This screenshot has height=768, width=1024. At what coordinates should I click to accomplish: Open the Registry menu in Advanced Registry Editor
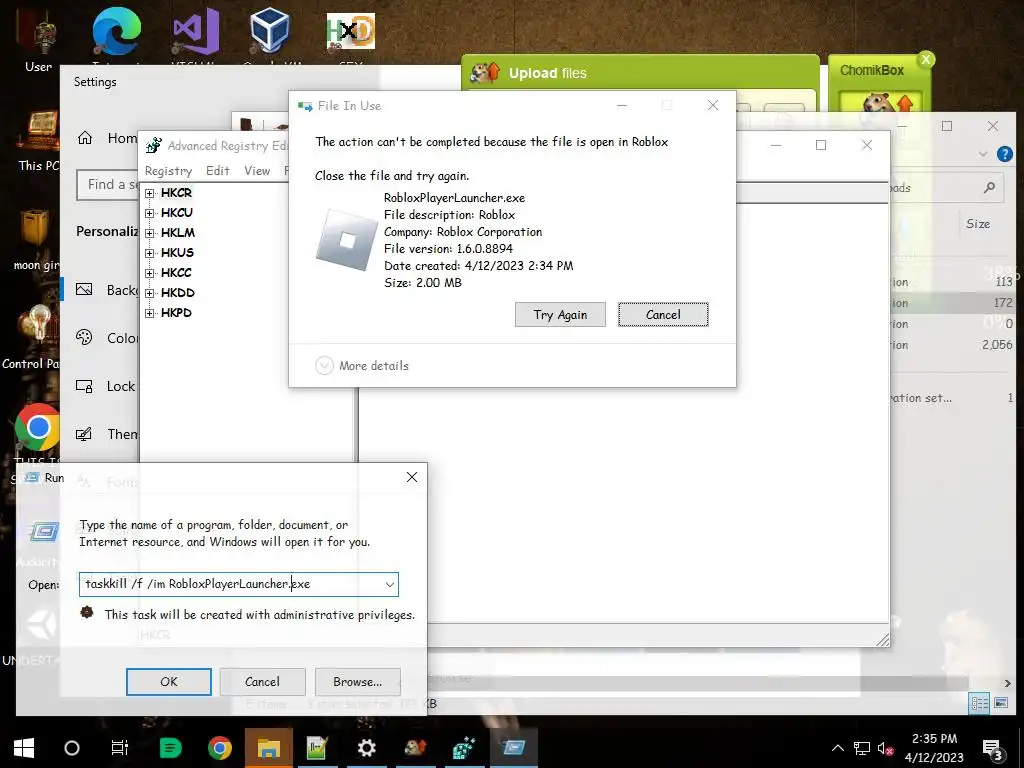pyautogui.click(x=168, y=170)
